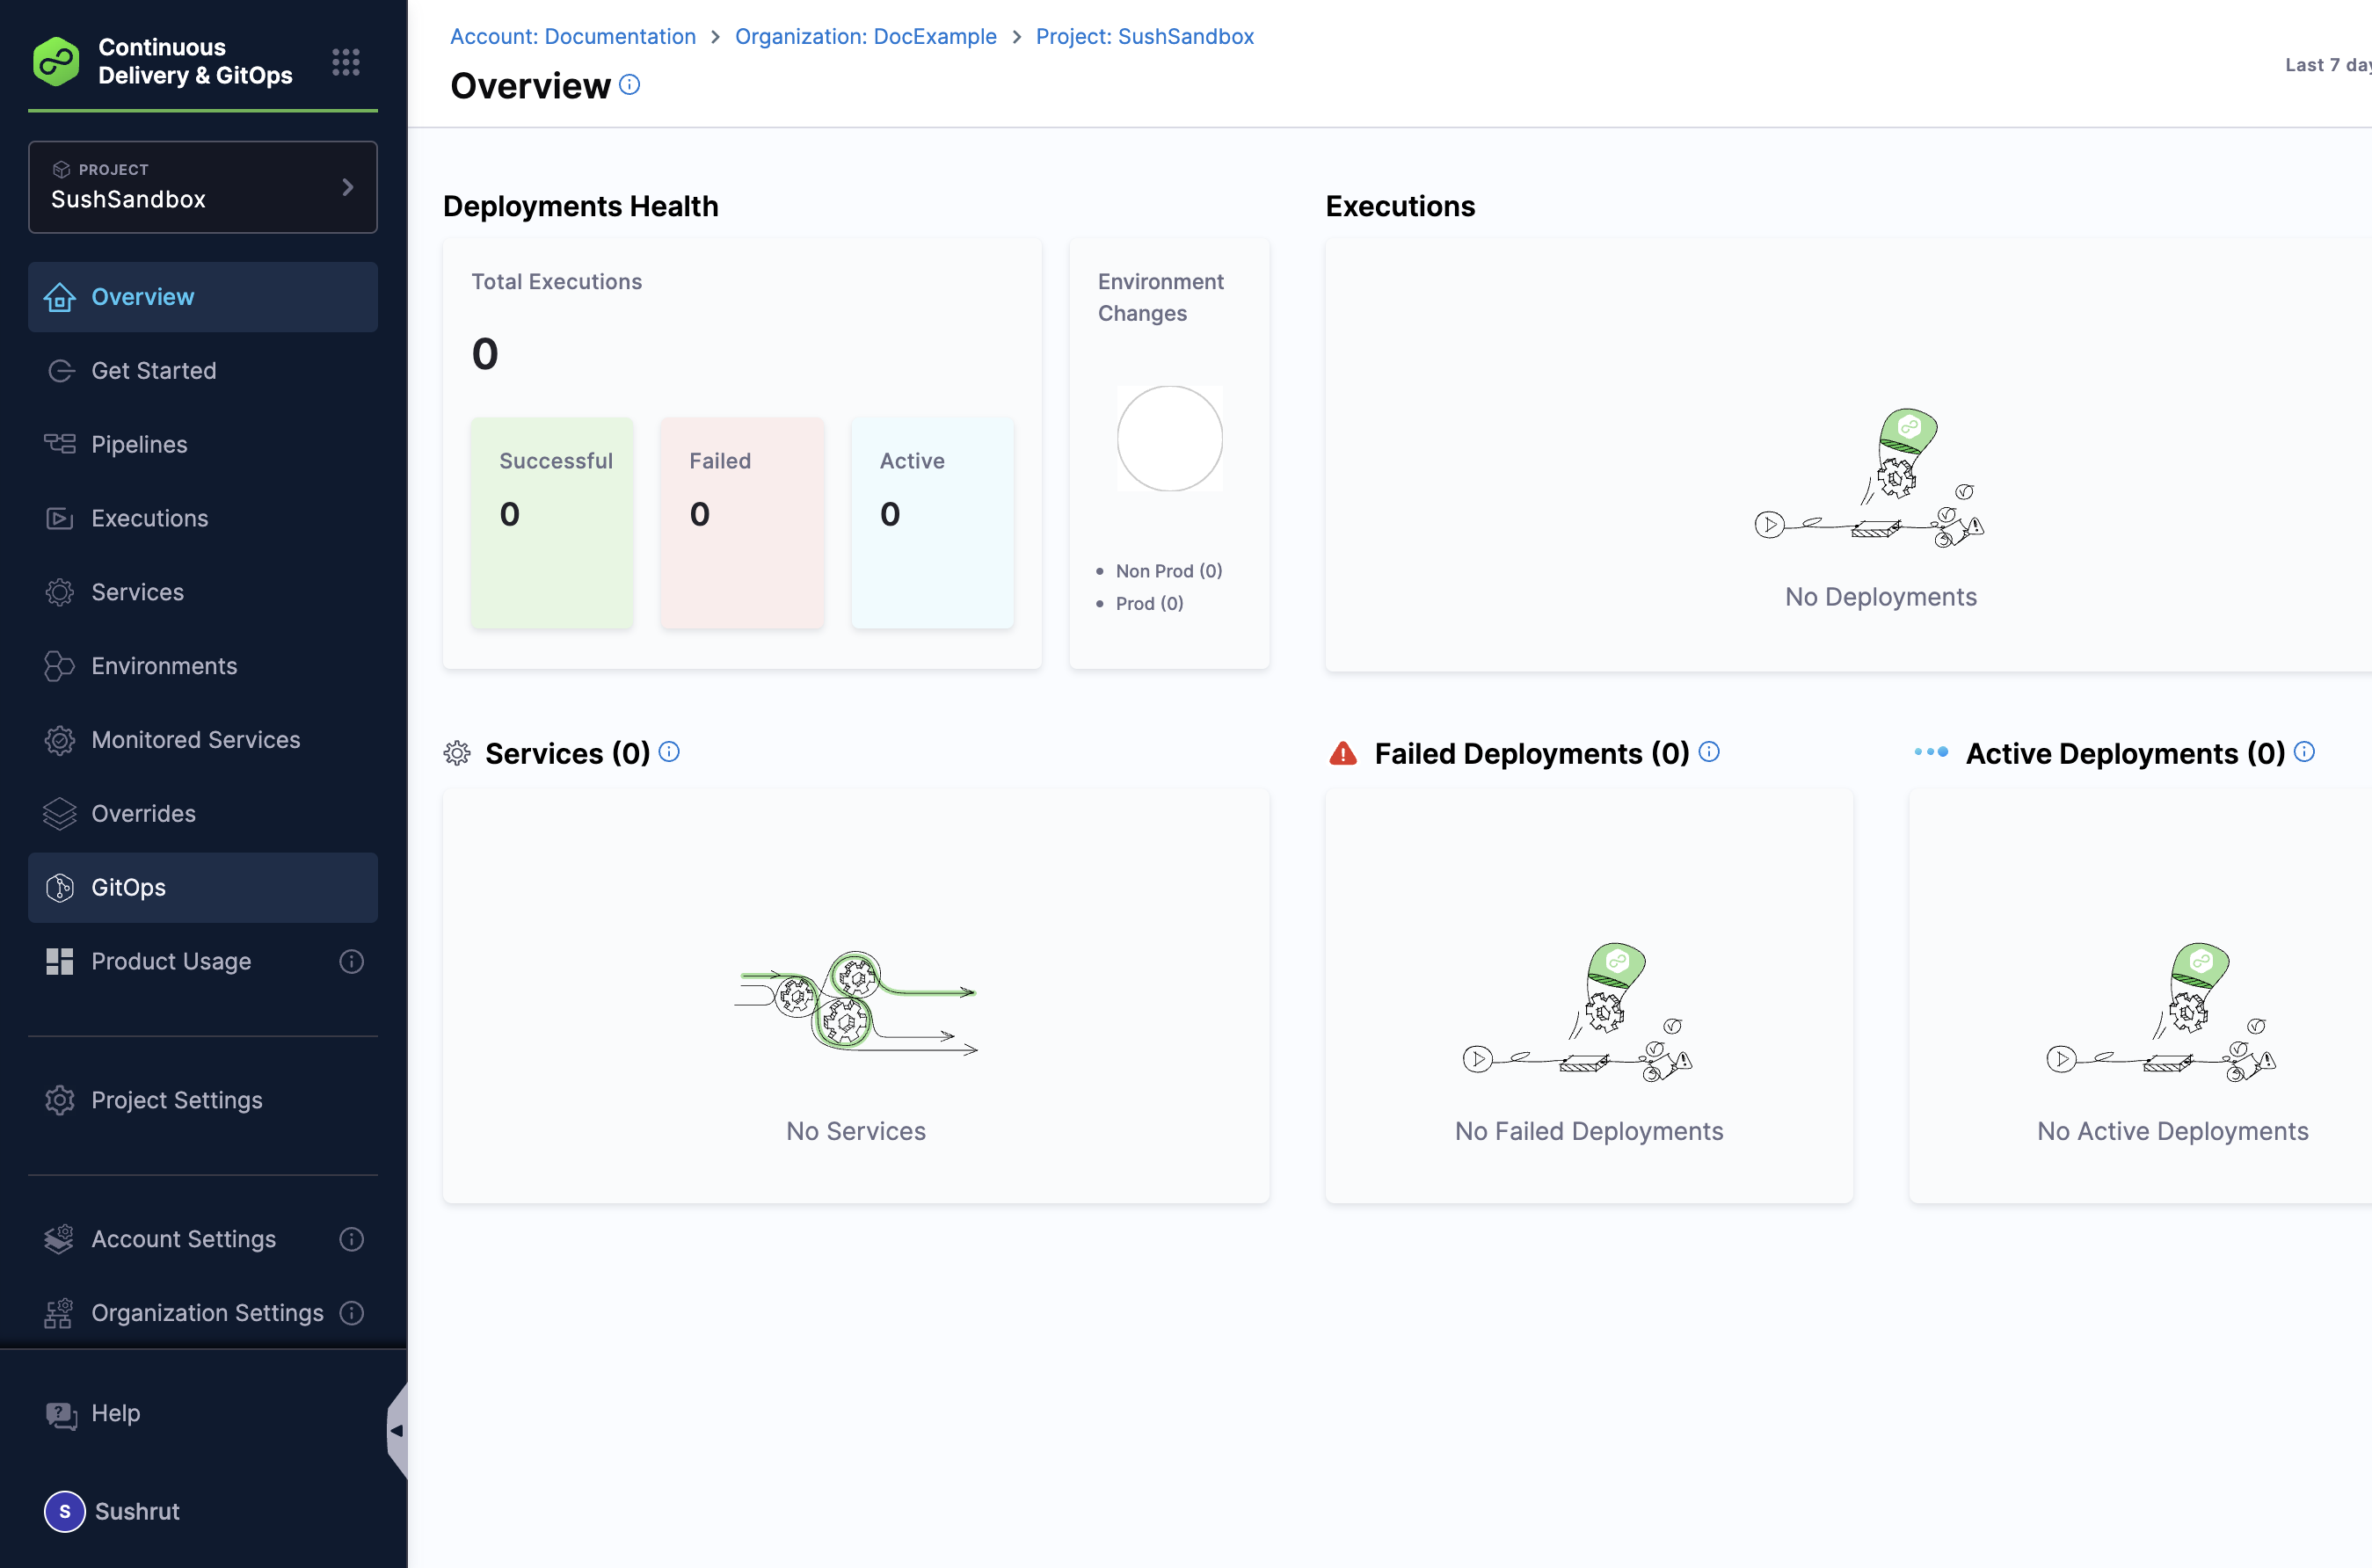The width and height of the screenshot is (2372, 1568).
Task: Click the Account Settings icon
Action: (60, 1239)
